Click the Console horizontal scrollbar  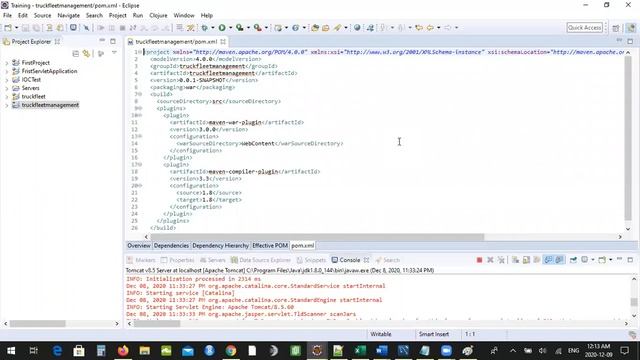tap(157, 324)
